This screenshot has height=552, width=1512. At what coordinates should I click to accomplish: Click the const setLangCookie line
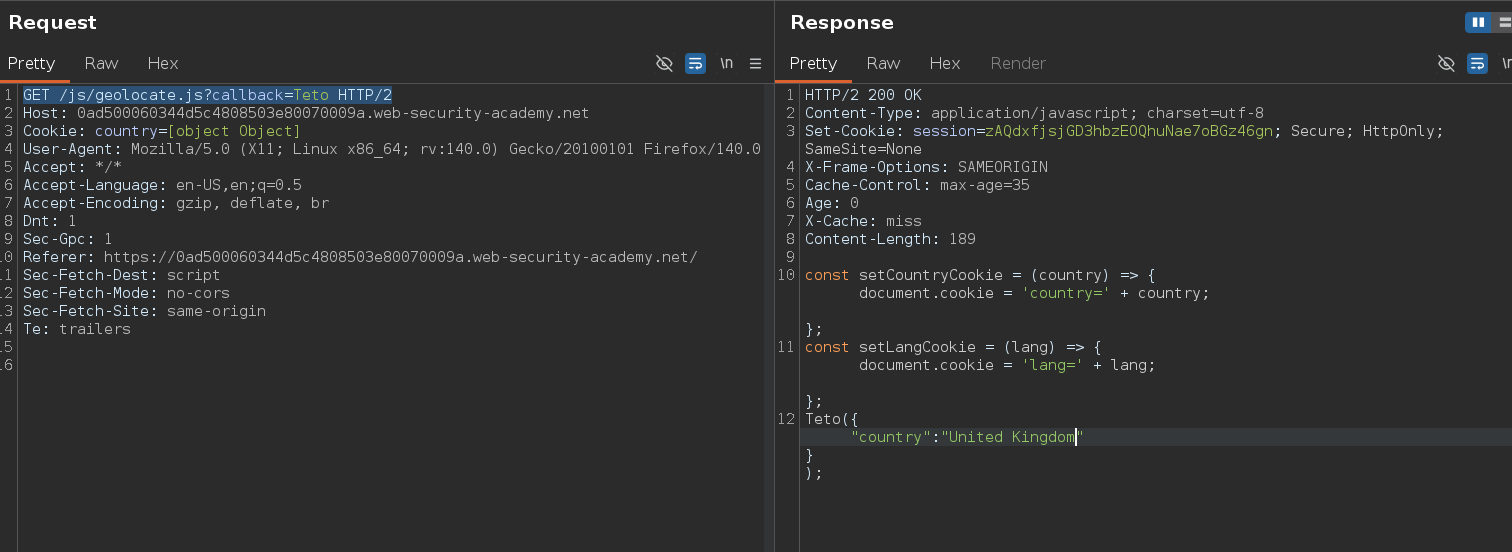point(953,347)
